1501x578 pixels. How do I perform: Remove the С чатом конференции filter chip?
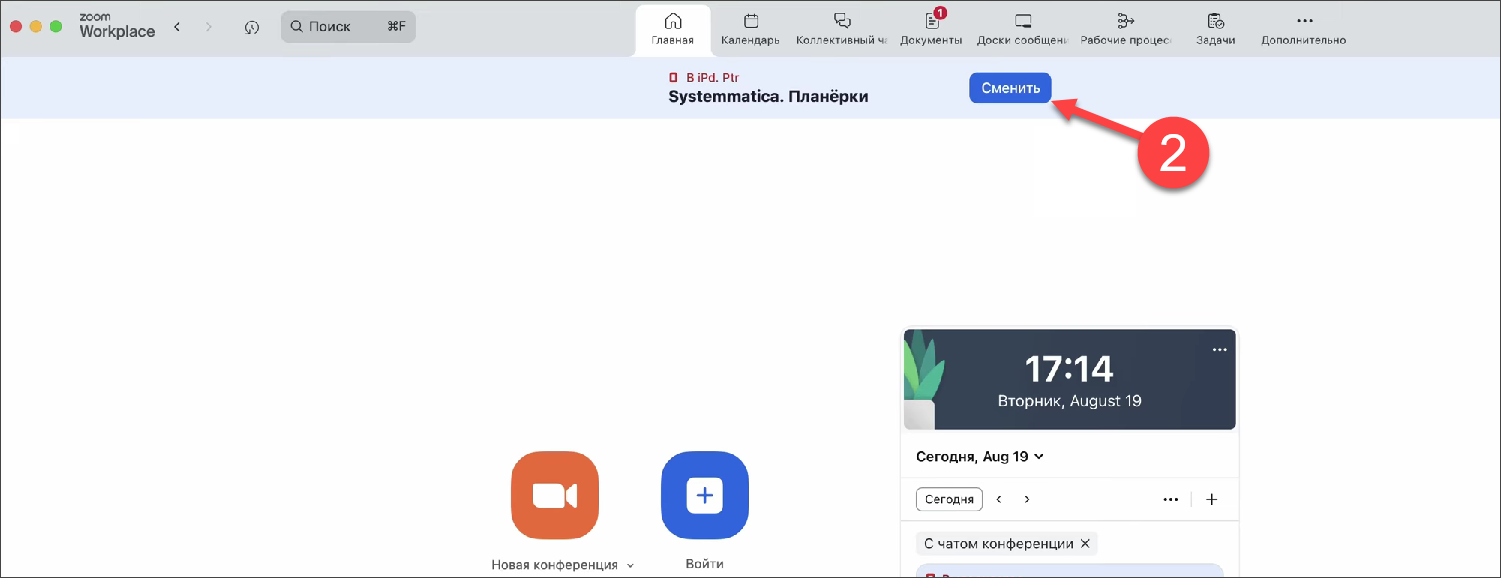point(1085,544)
